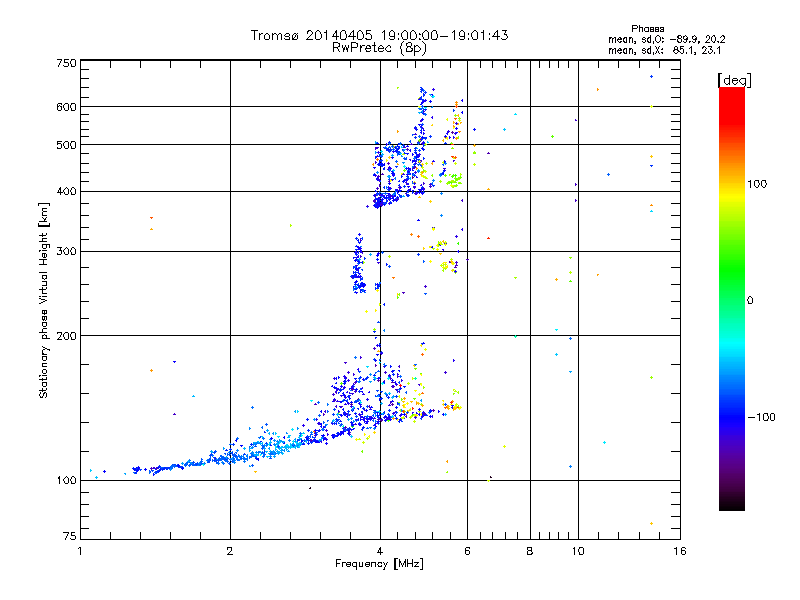Click the colorbar label '0'
This screenshot has height=600, width=800.
[x=749, y=301]
